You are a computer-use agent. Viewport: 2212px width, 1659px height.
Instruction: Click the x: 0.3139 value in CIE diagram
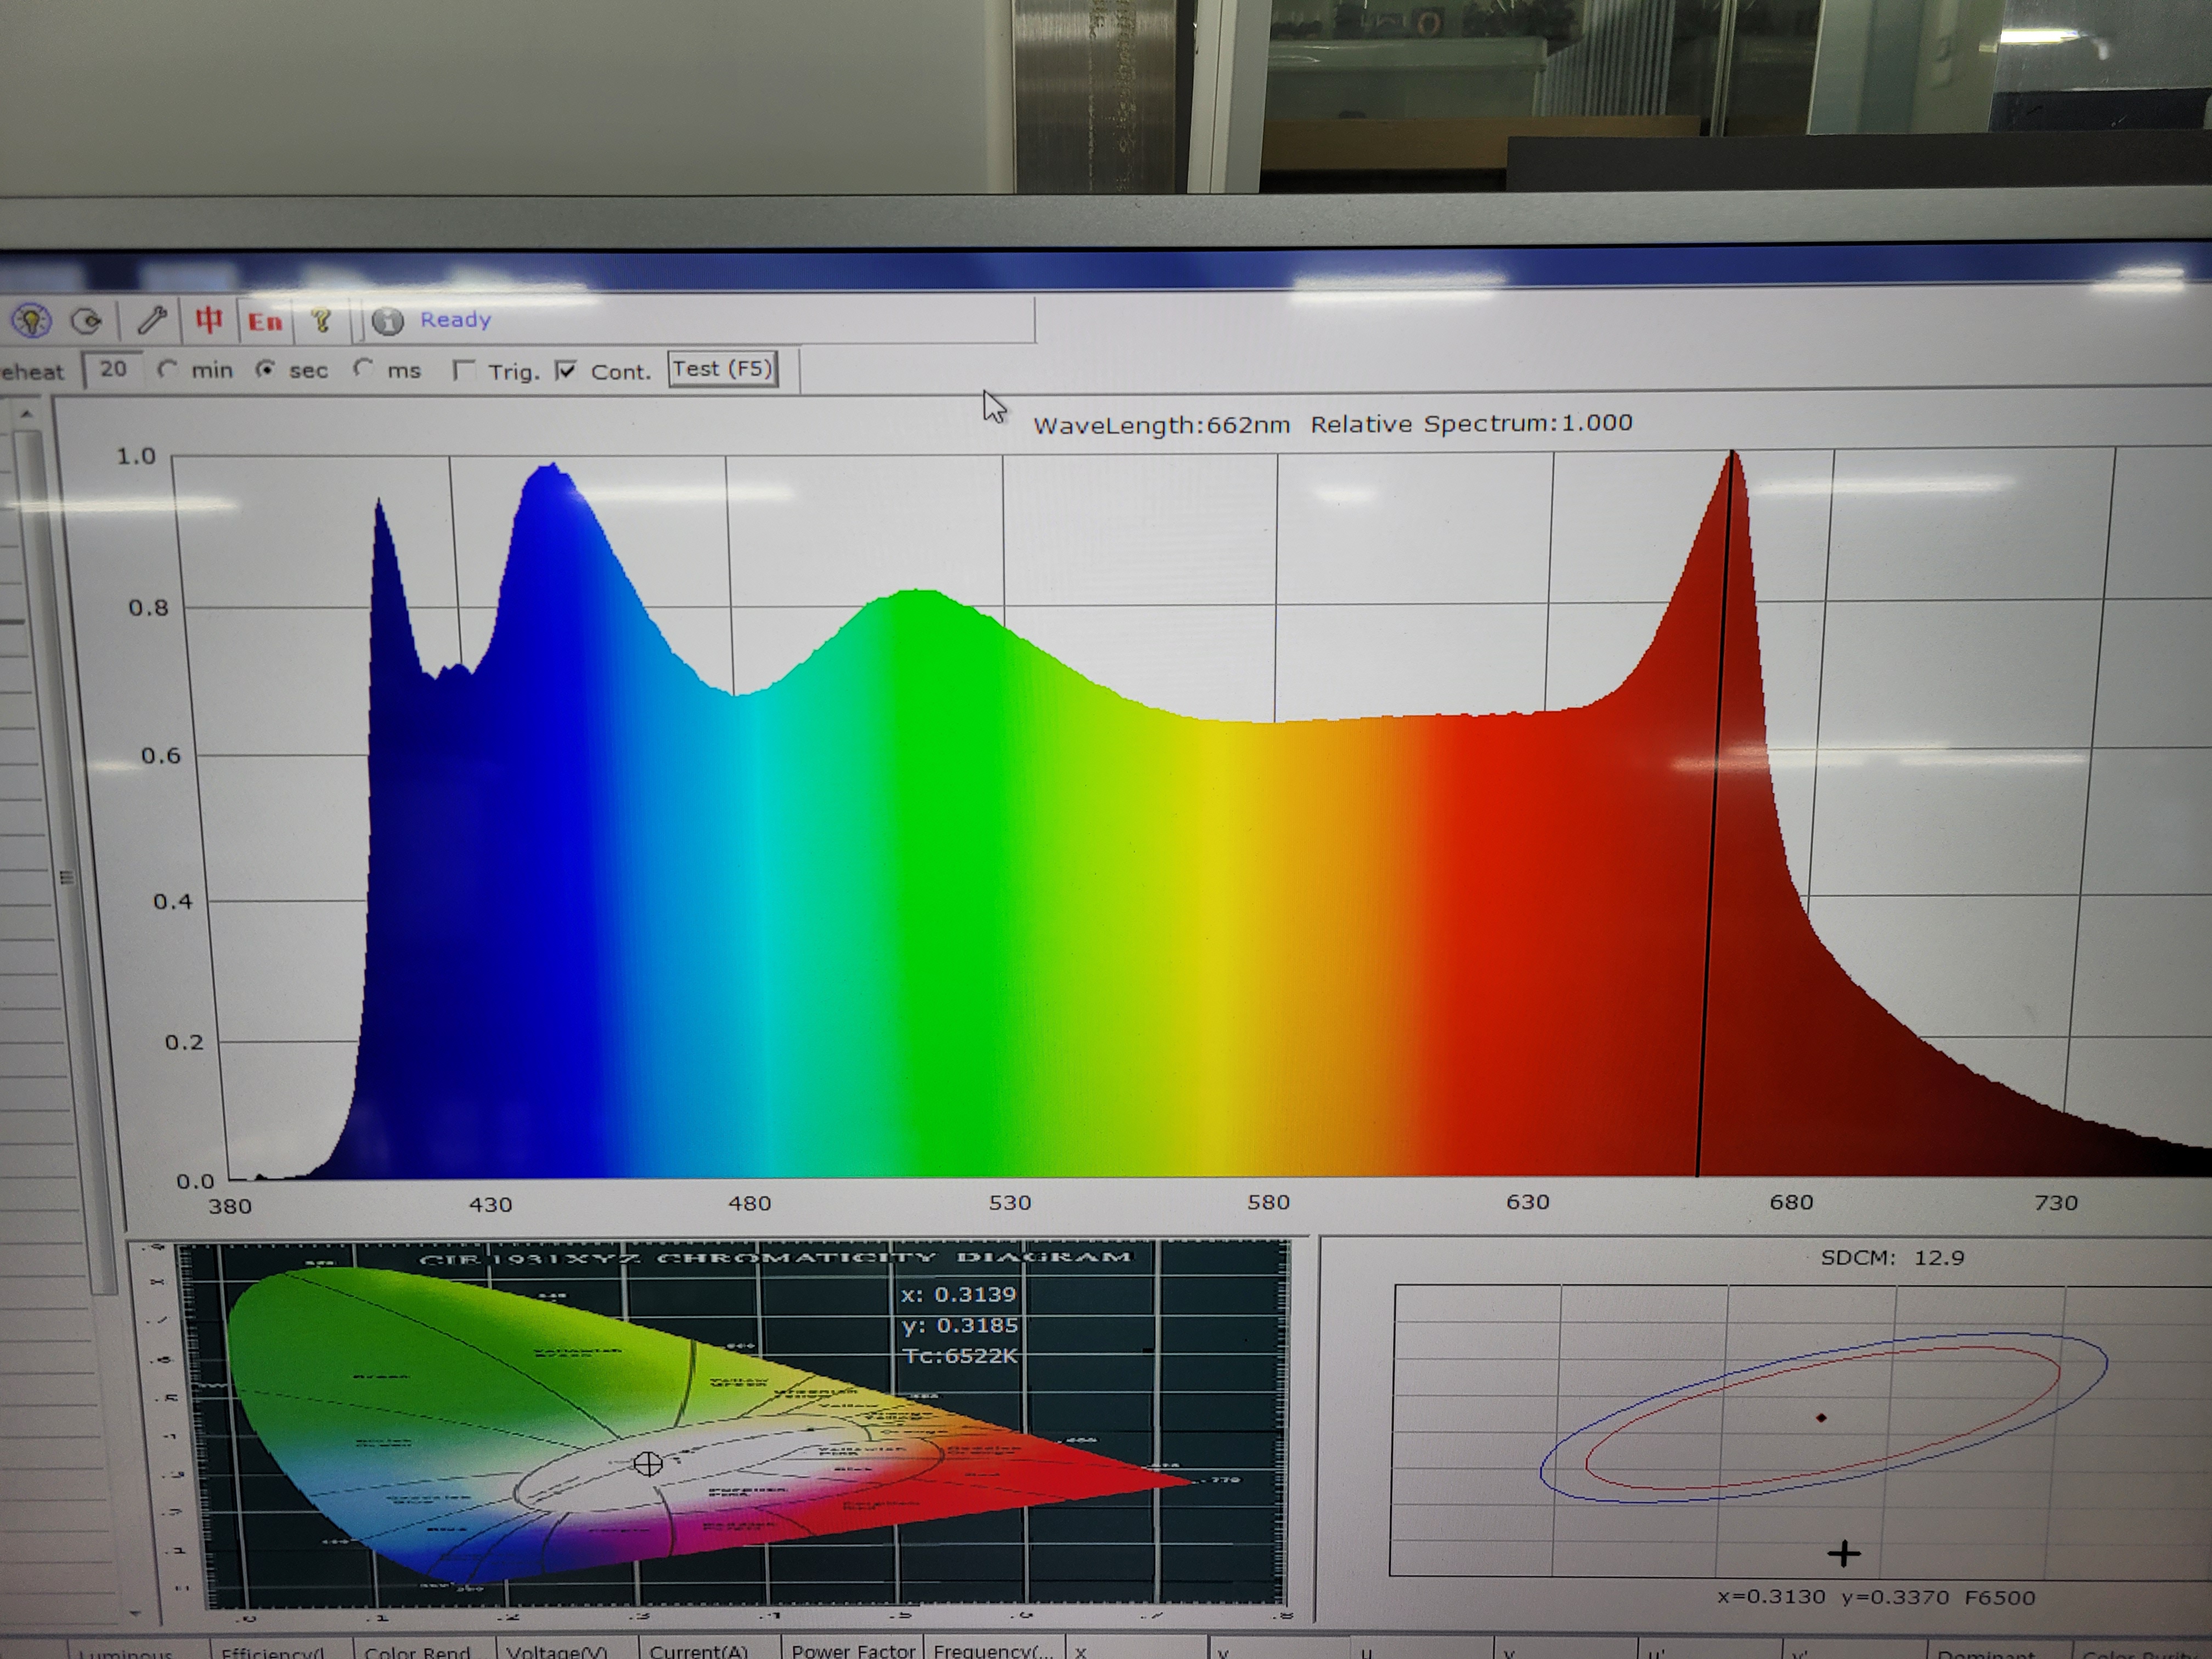(x=958, y=1295)
